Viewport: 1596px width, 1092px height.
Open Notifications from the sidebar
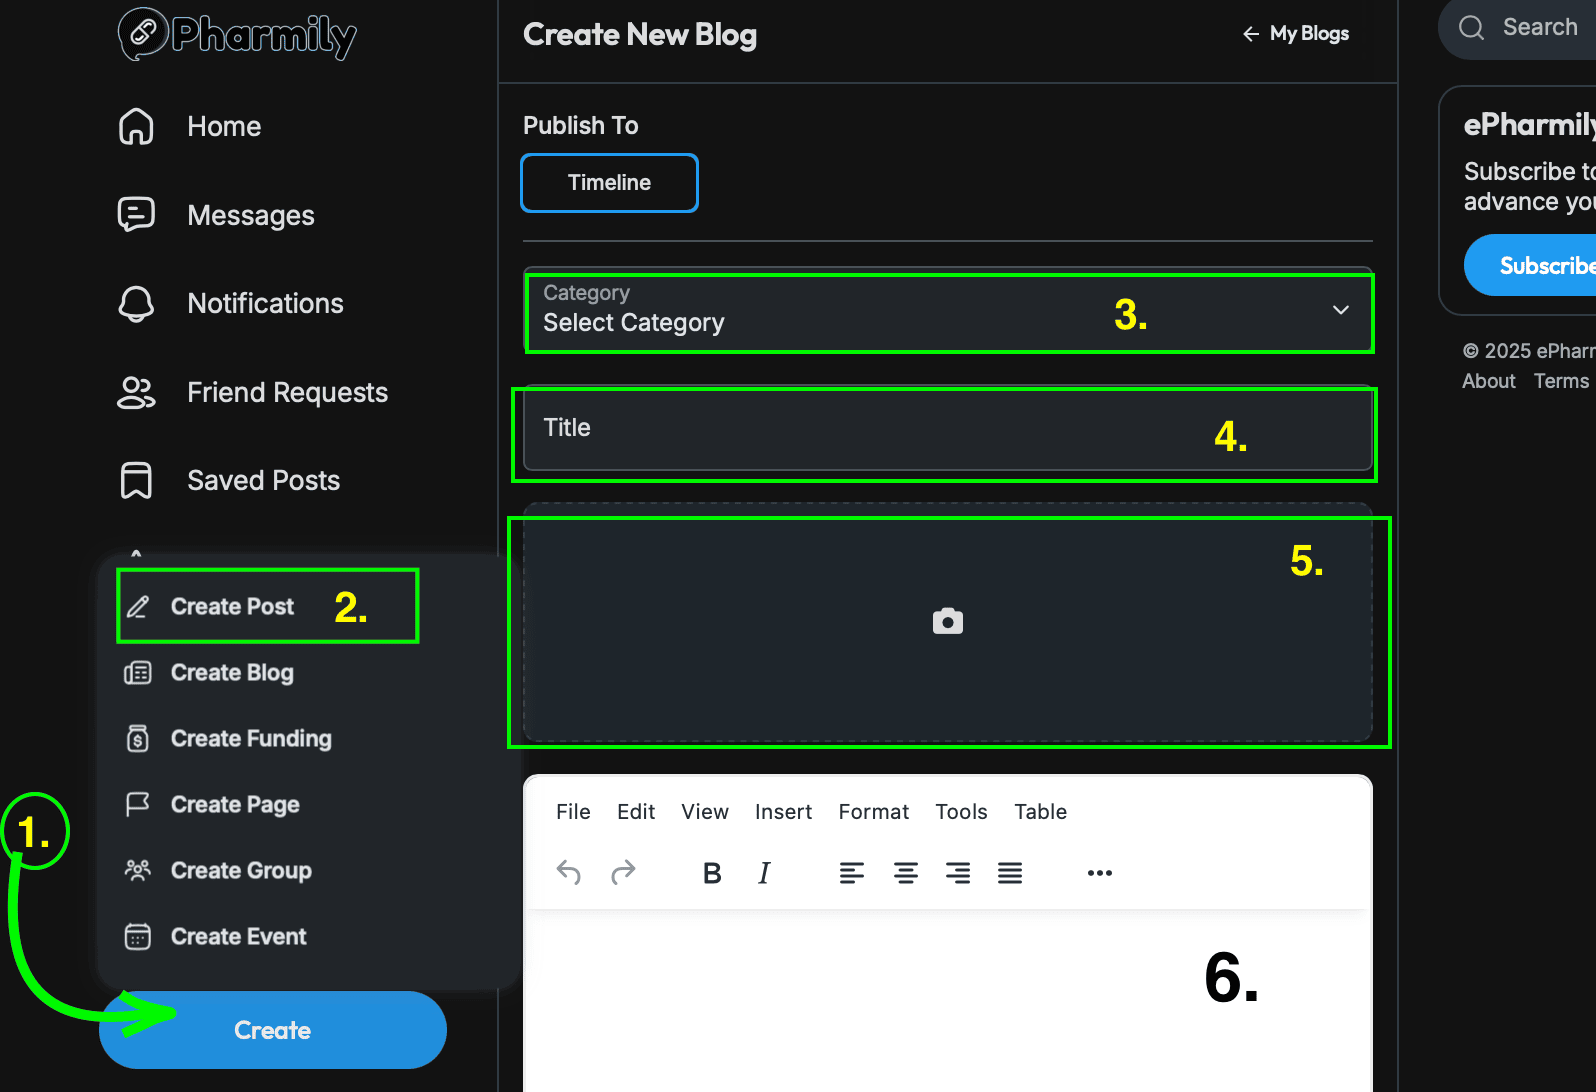click(x=265, y=304)
